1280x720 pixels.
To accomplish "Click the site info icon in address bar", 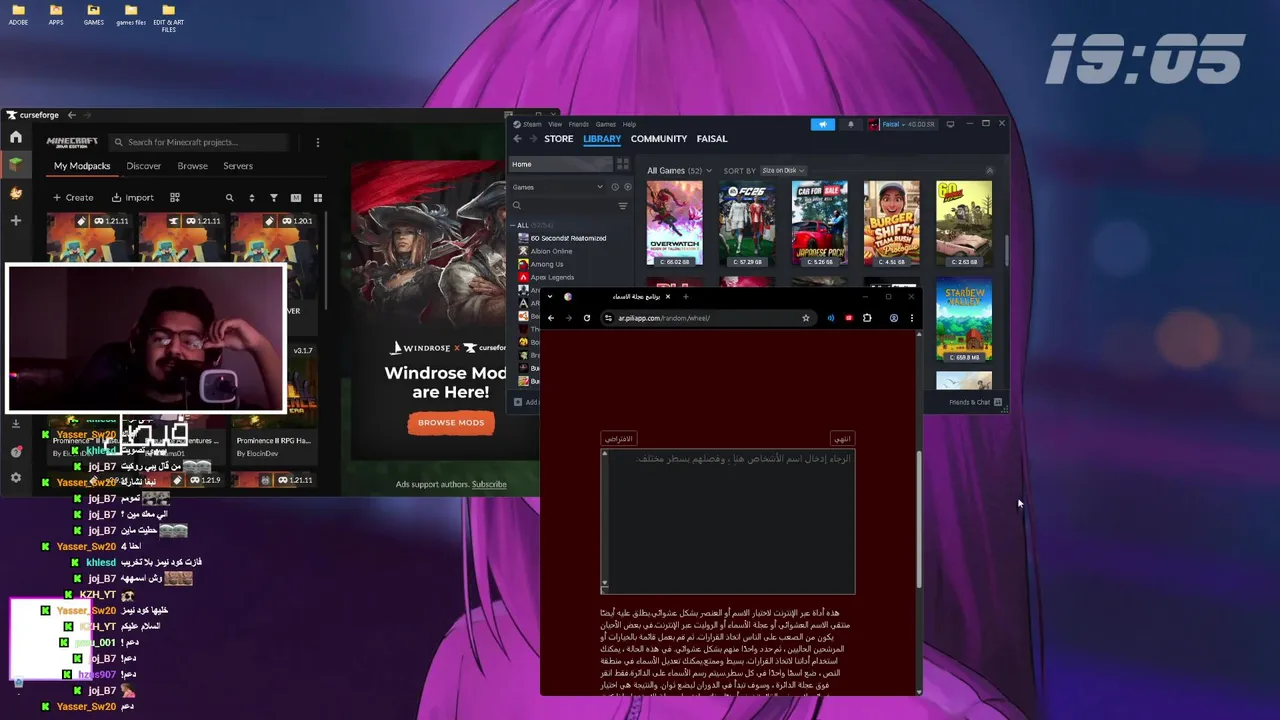I will click(x=608, y=318).
